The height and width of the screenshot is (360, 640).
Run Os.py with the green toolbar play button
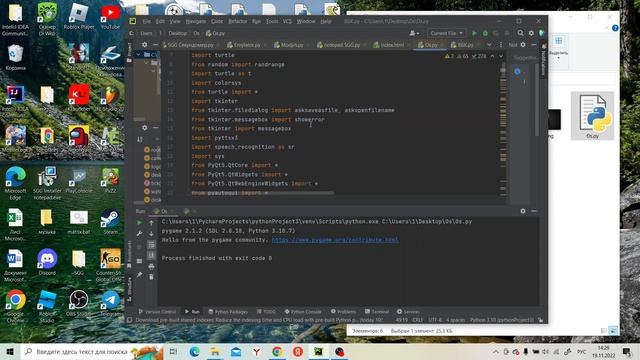tap(474, 33)
